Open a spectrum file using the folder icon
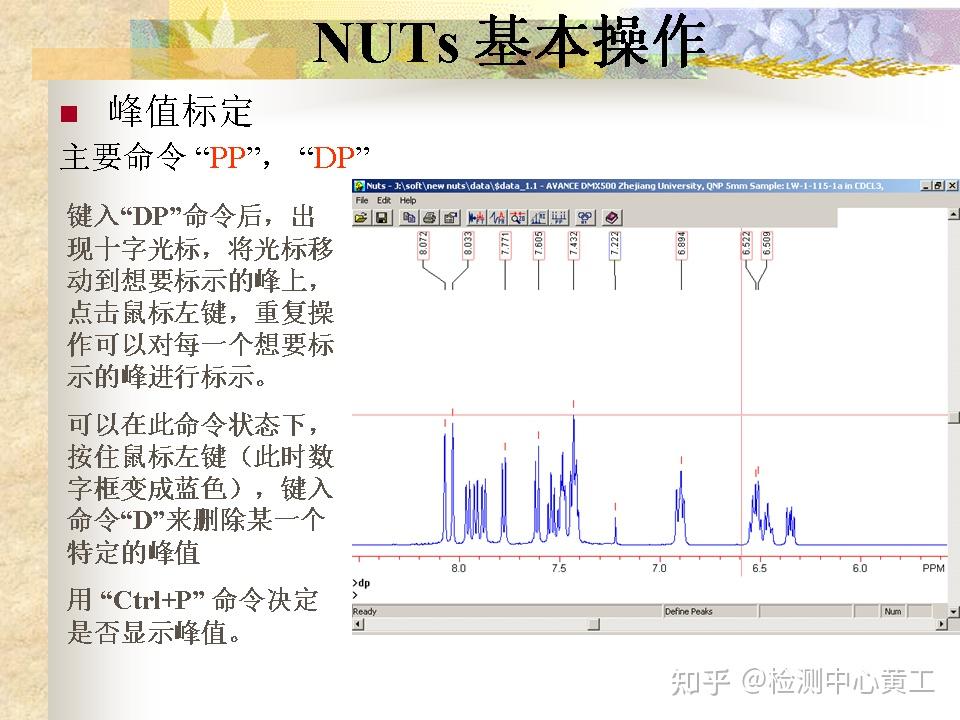 point(360,218)
